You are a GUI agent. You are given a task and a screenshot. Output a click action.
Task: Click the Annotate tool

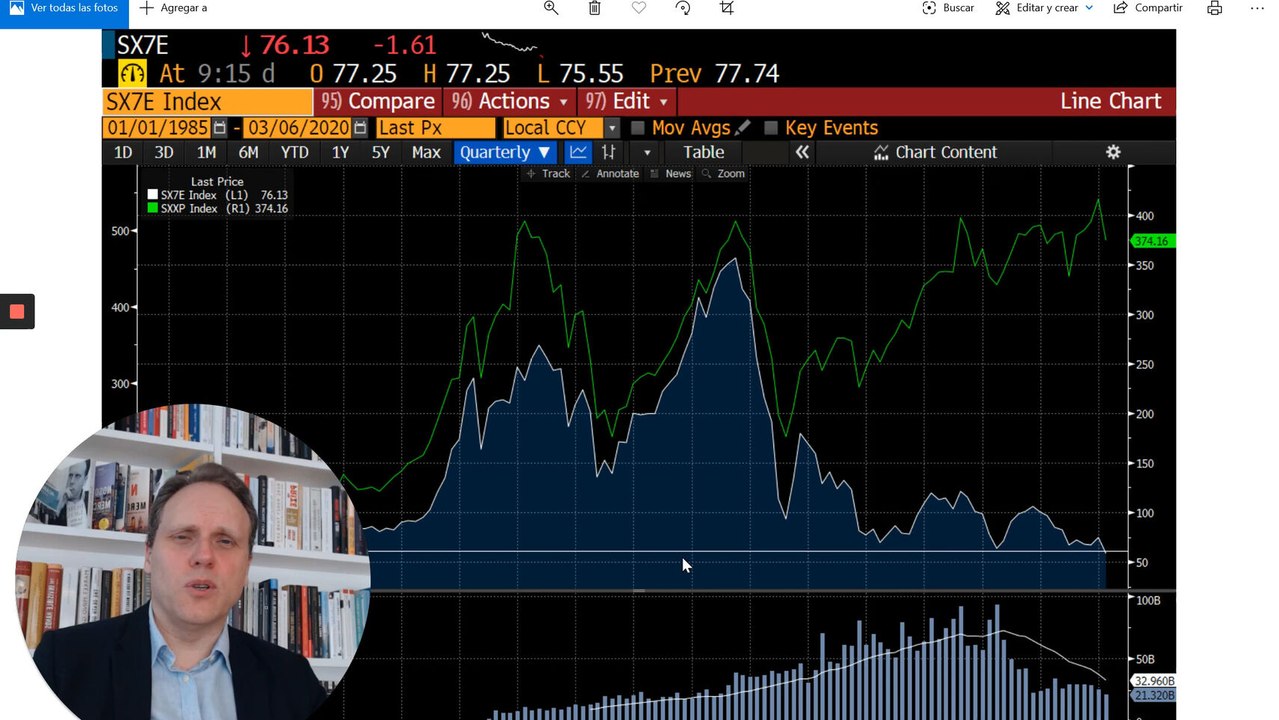[610, 174]
